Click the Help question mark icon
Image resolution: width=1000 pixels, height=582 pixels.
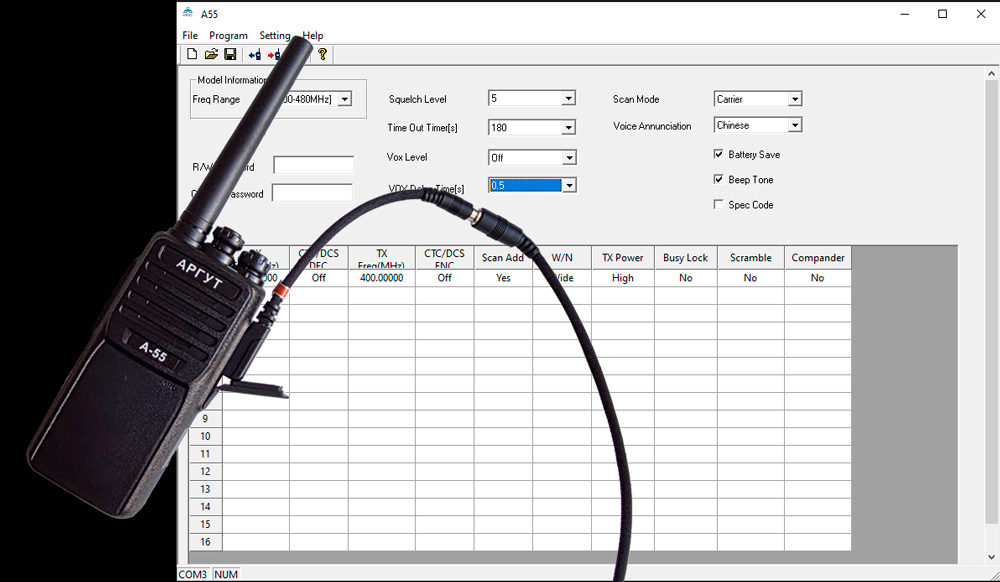point(322,54)
